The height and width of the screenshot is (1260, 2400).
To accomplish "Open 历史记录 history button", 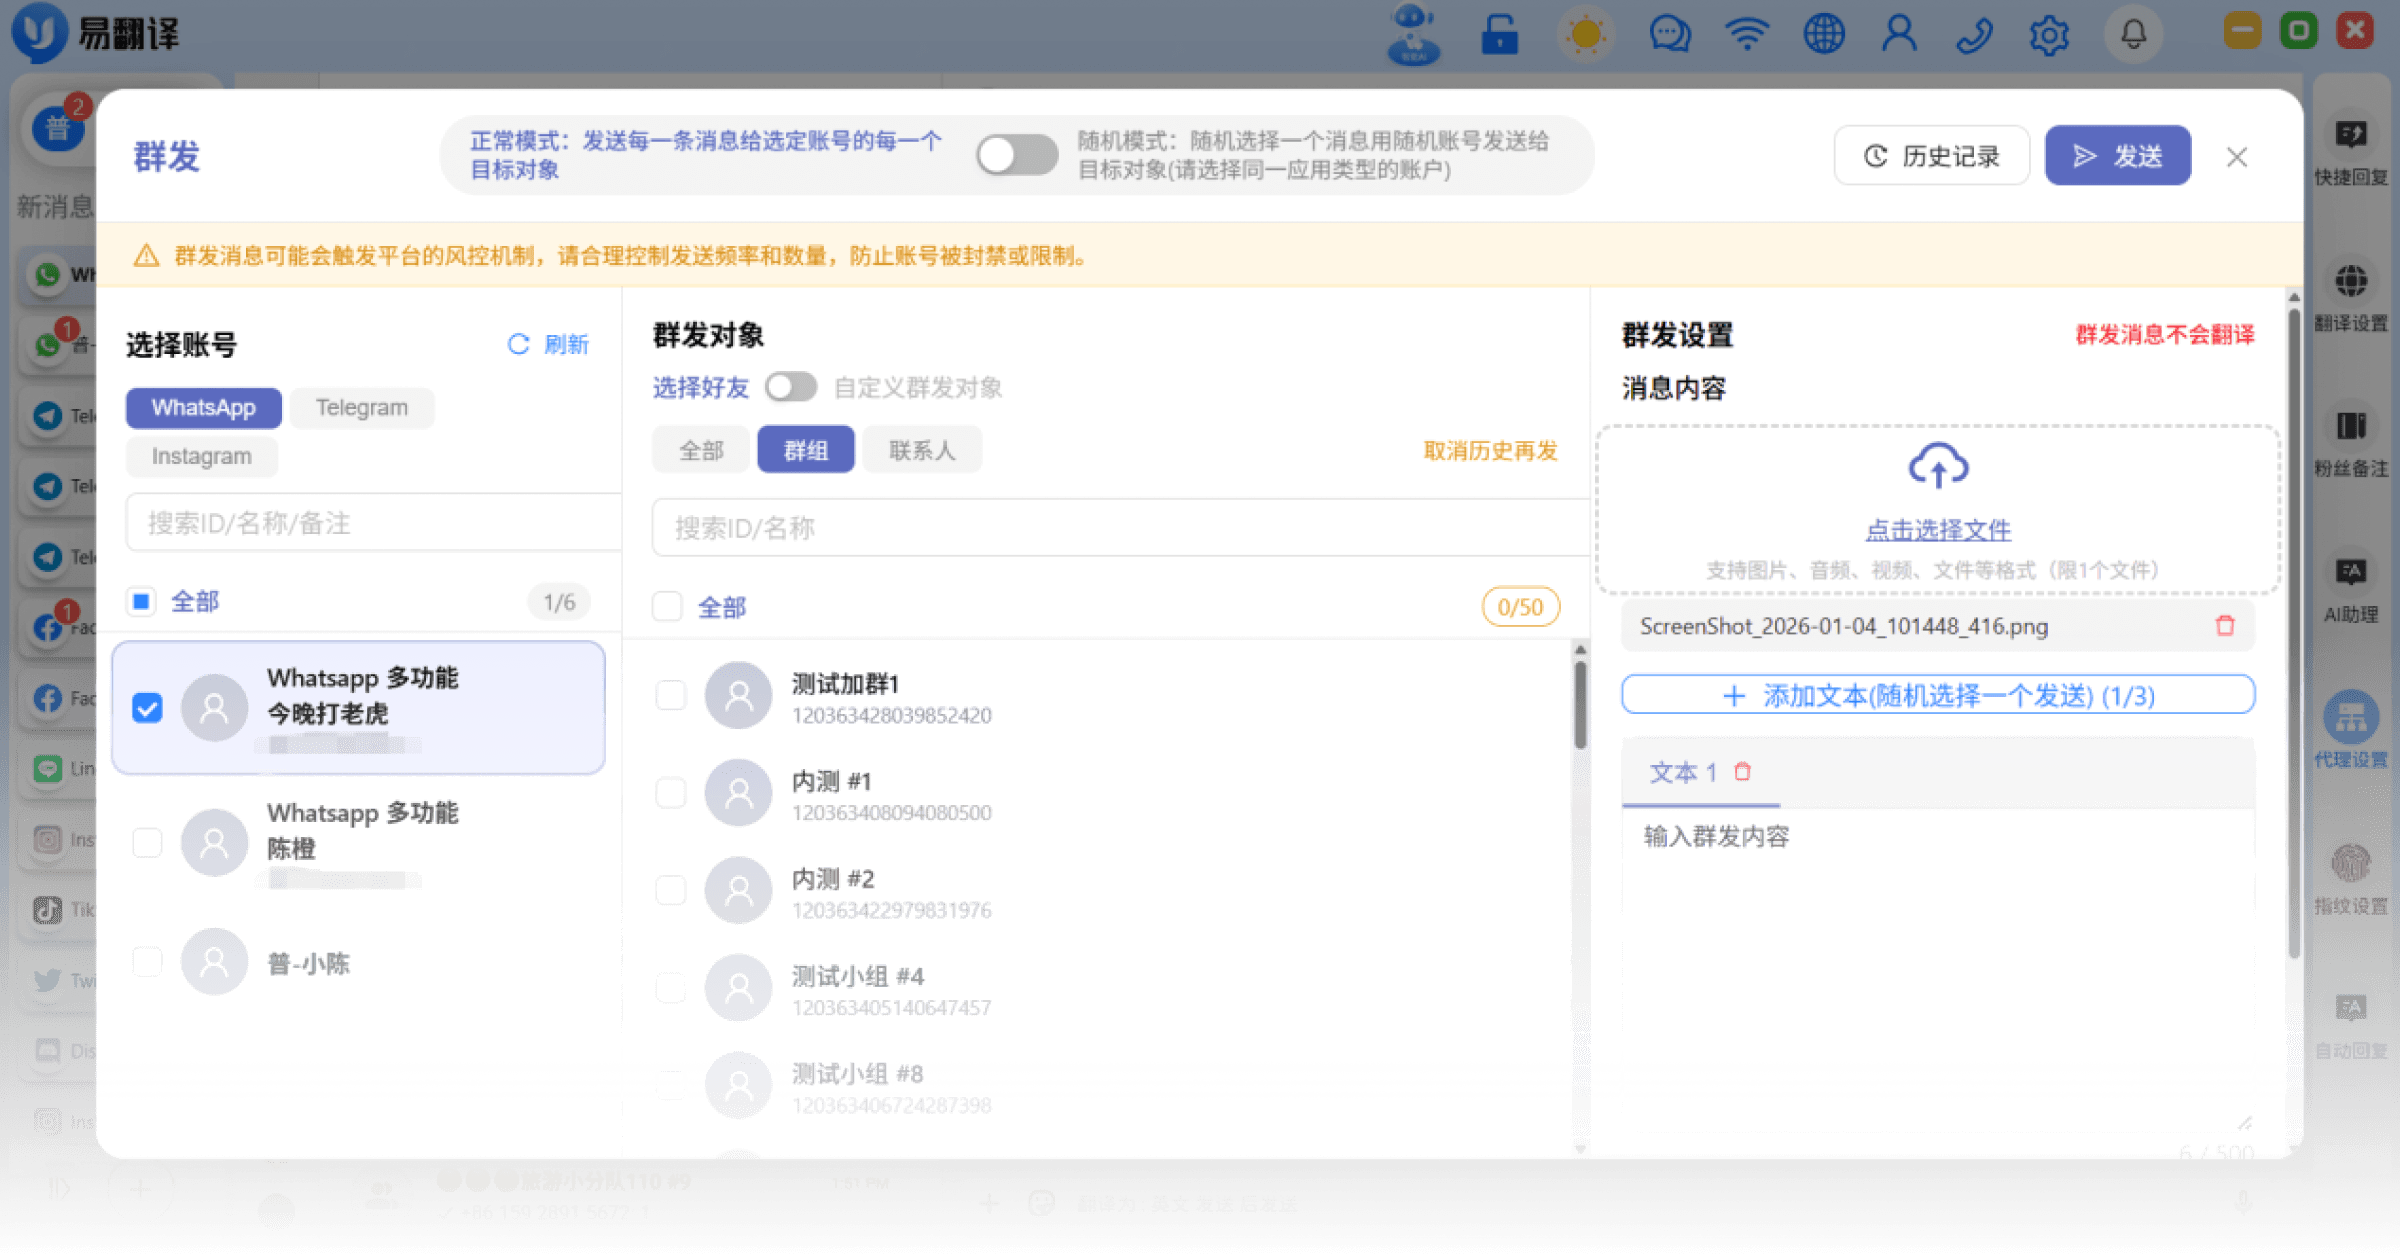I will point(1932,156).
